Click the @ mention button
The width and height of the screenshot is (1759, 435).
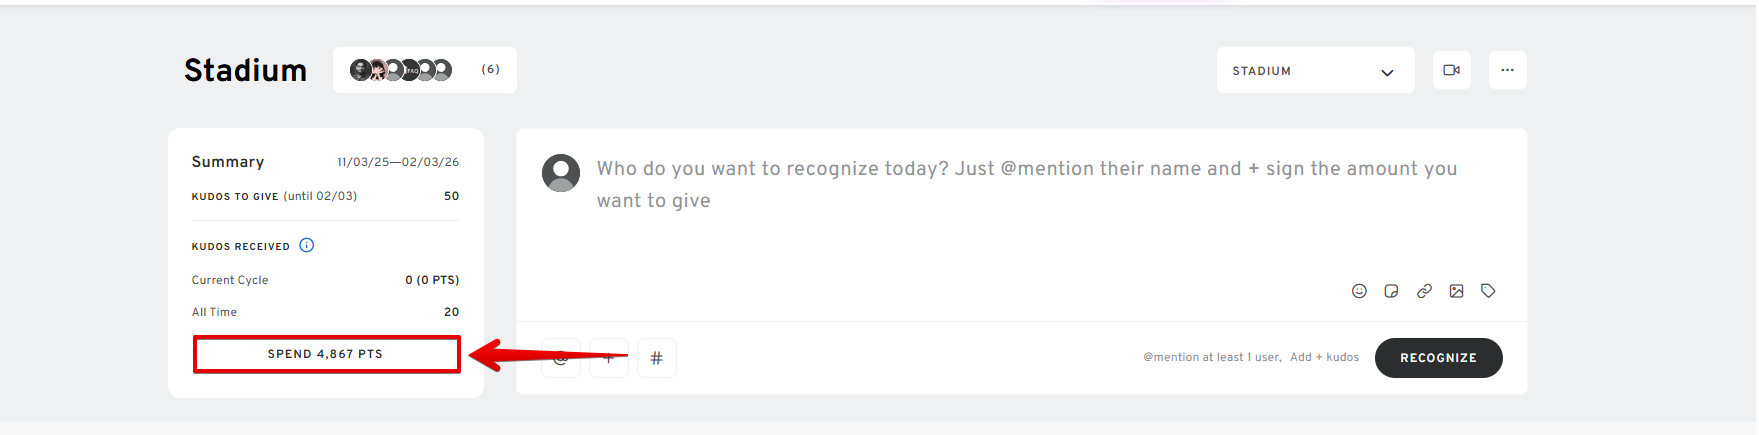point(561,358)
